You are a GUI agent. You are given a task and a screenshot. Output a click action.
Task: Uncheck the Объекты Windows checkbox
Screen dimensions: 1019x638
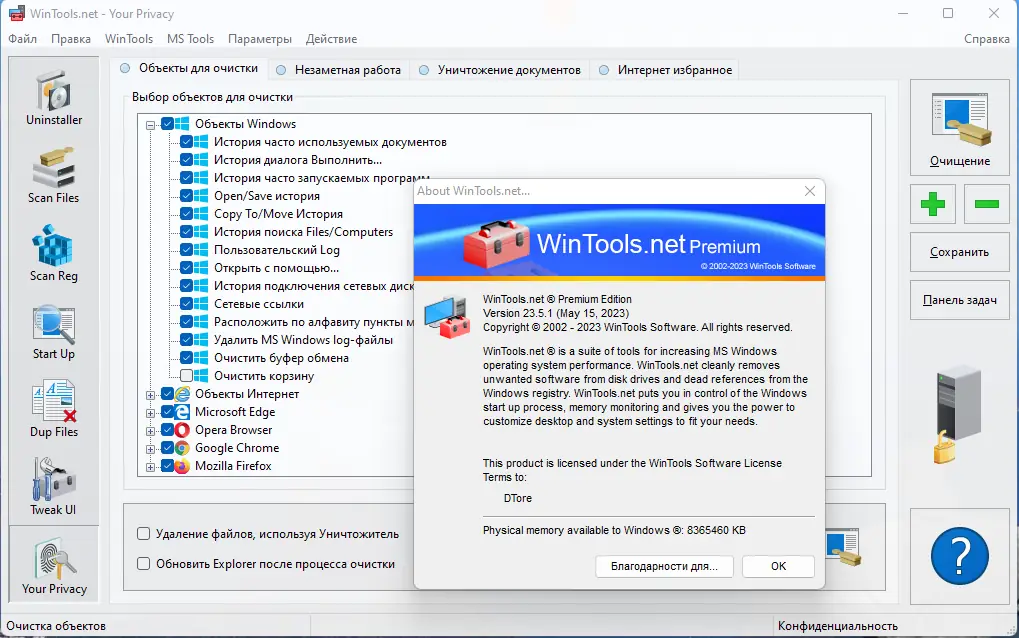167,123
